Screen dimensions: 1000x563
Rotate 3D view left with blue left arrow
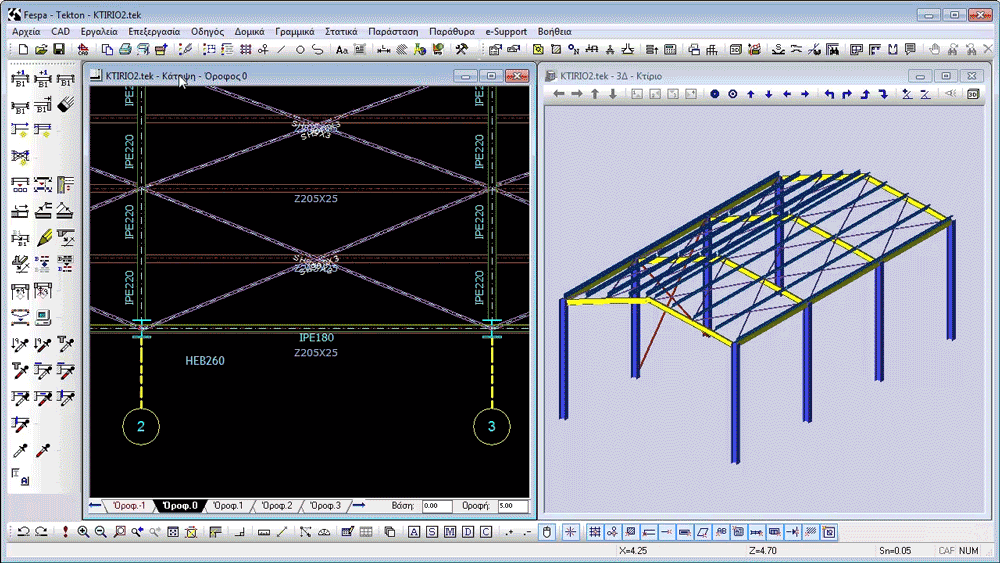(x=787, y=94)
